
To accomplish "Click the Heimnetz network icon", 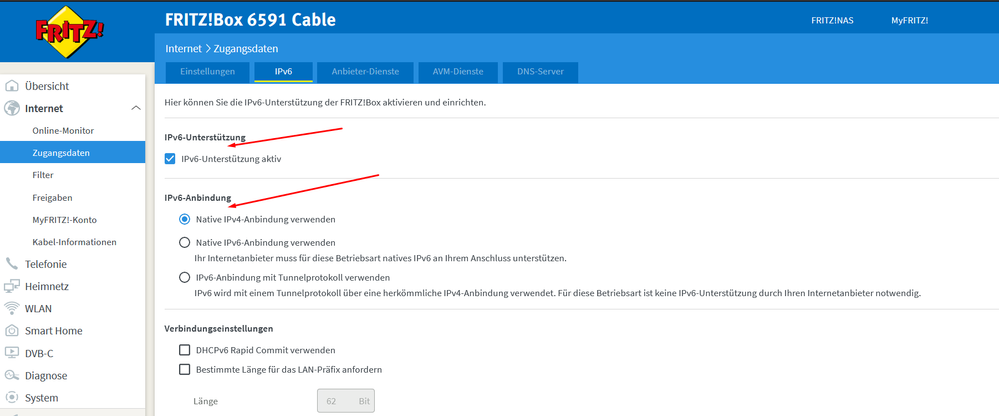I will [12, 286].
